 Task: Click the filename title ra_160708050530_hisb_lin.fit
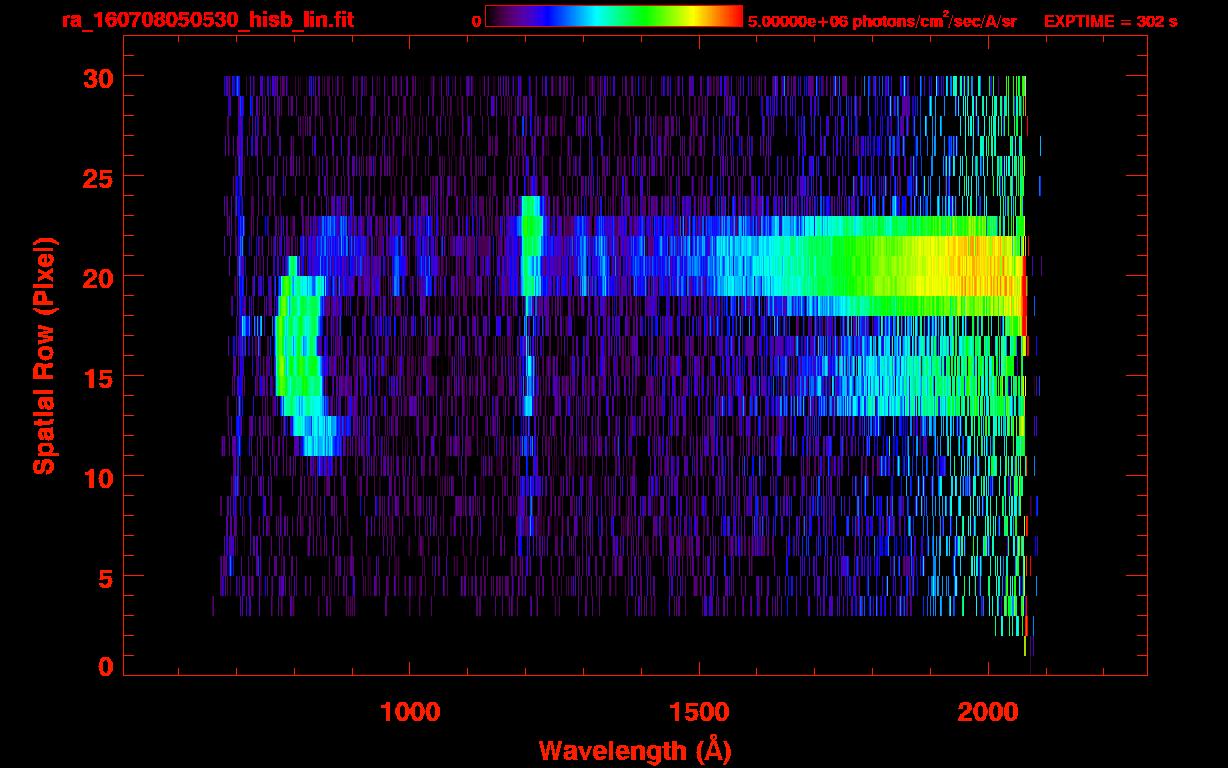pos(207,20)
